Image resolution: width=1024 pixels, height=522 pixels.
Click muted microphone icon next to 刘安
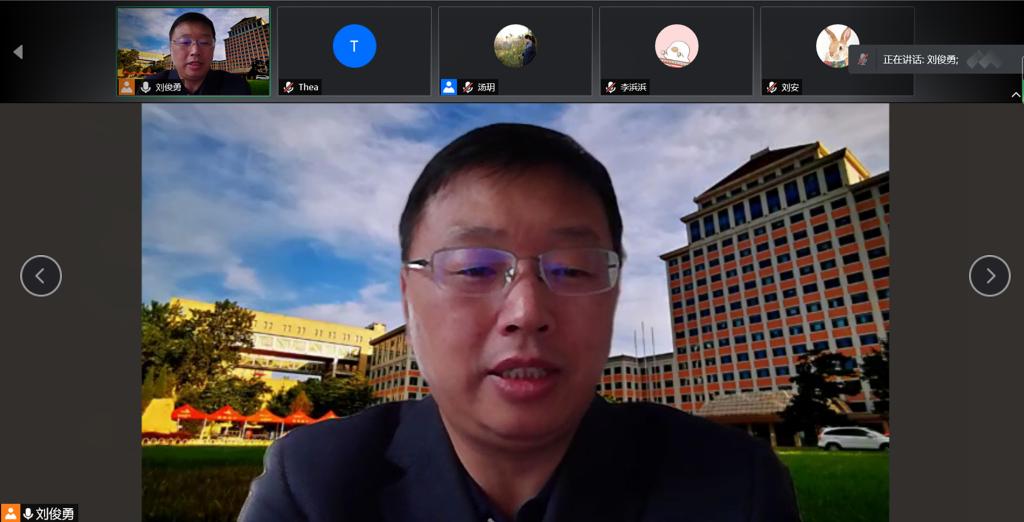771,87
